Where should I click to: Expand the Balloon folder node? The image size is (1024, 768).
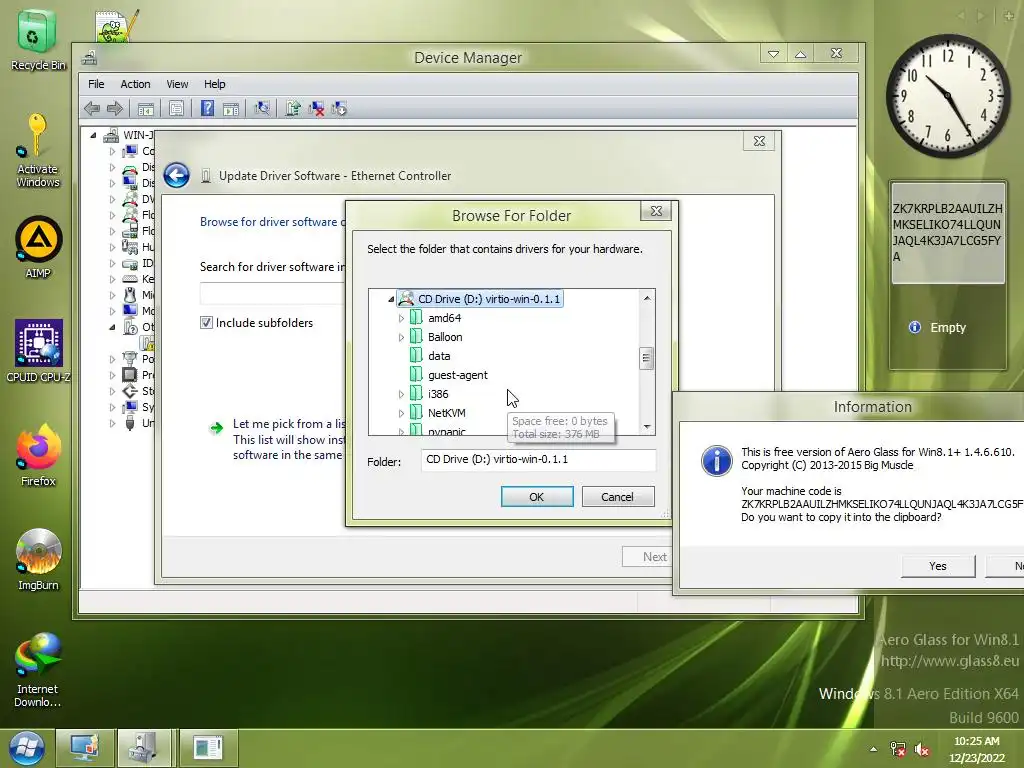tap(401, 337)
